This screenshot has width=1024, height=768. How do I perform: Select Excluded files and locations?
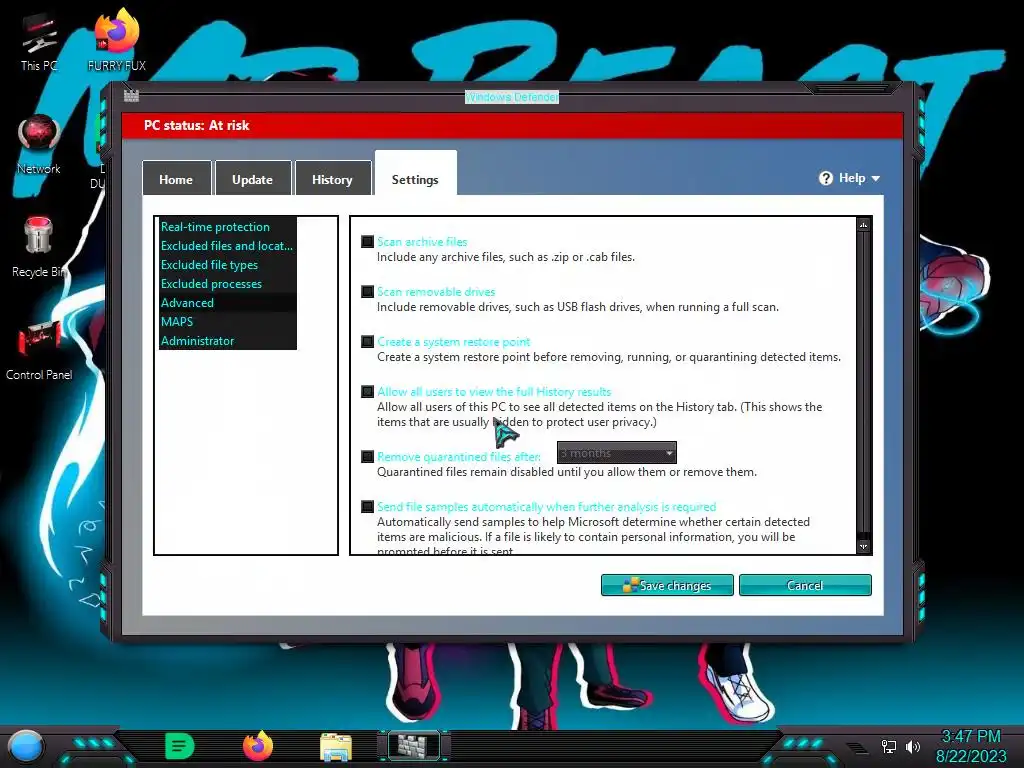[x=228, y=246]
